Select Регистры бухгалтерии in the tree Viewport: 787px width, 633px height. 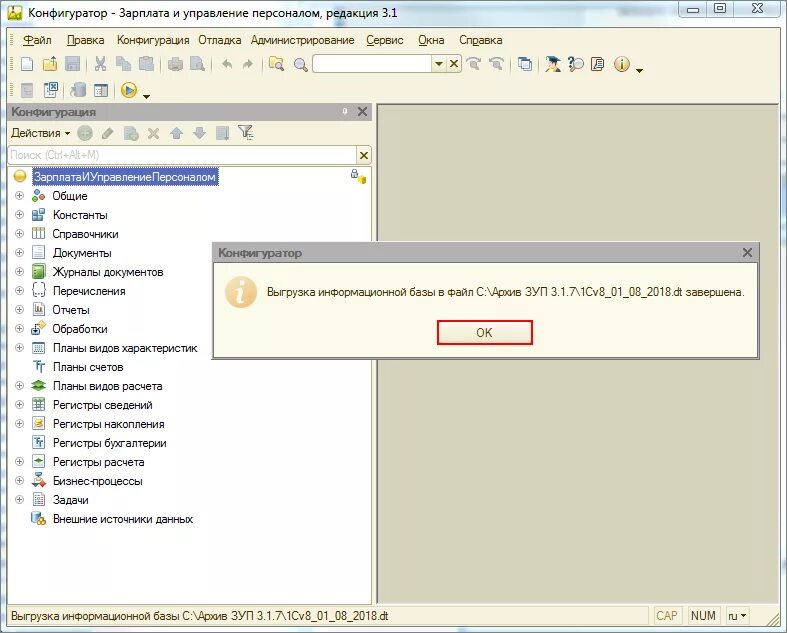pyautogui.click(x=109, y=443)
